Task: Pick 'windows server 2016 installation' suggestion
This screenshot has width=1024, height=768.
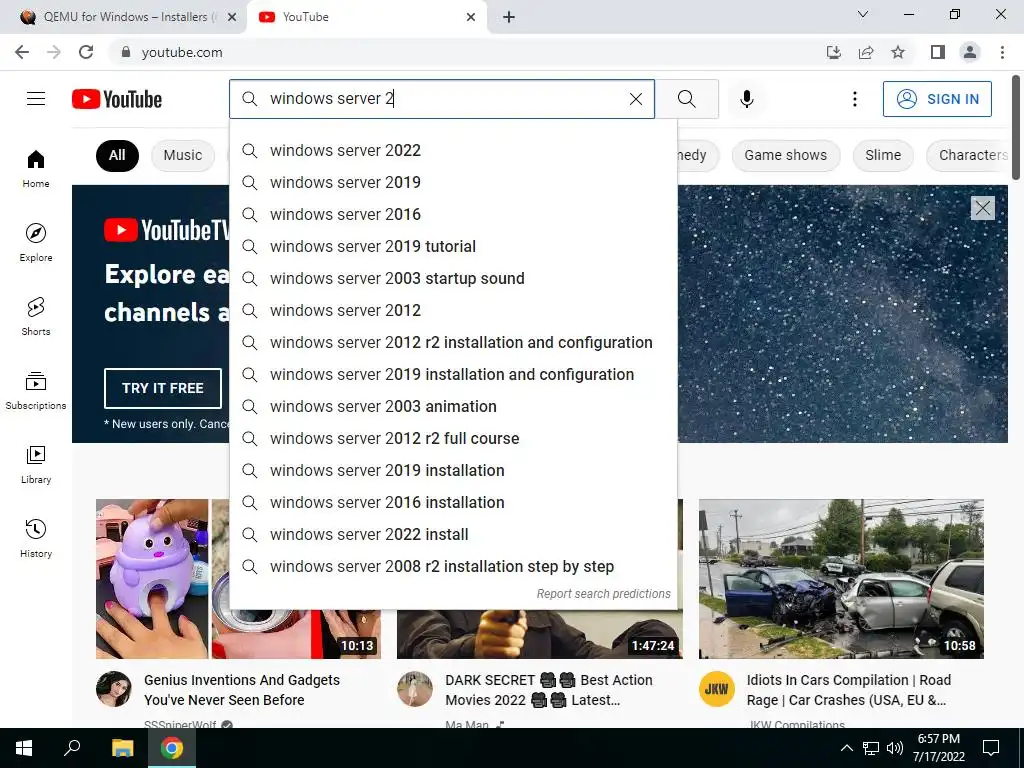Action: pos(453,502)
